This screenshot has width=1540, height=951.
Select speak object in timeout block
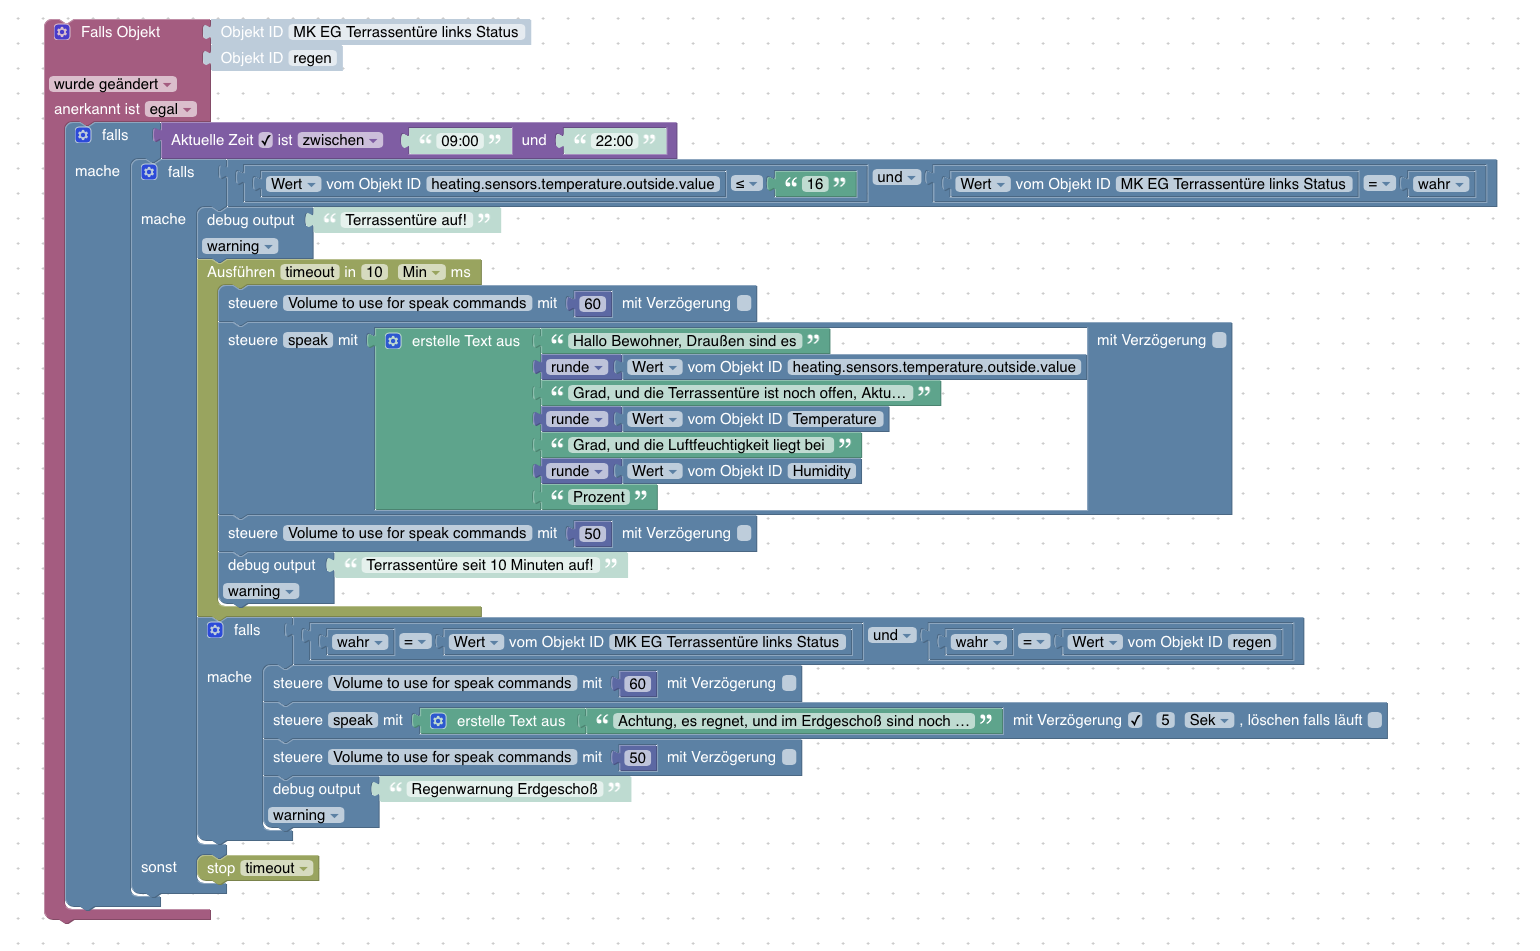308,340
